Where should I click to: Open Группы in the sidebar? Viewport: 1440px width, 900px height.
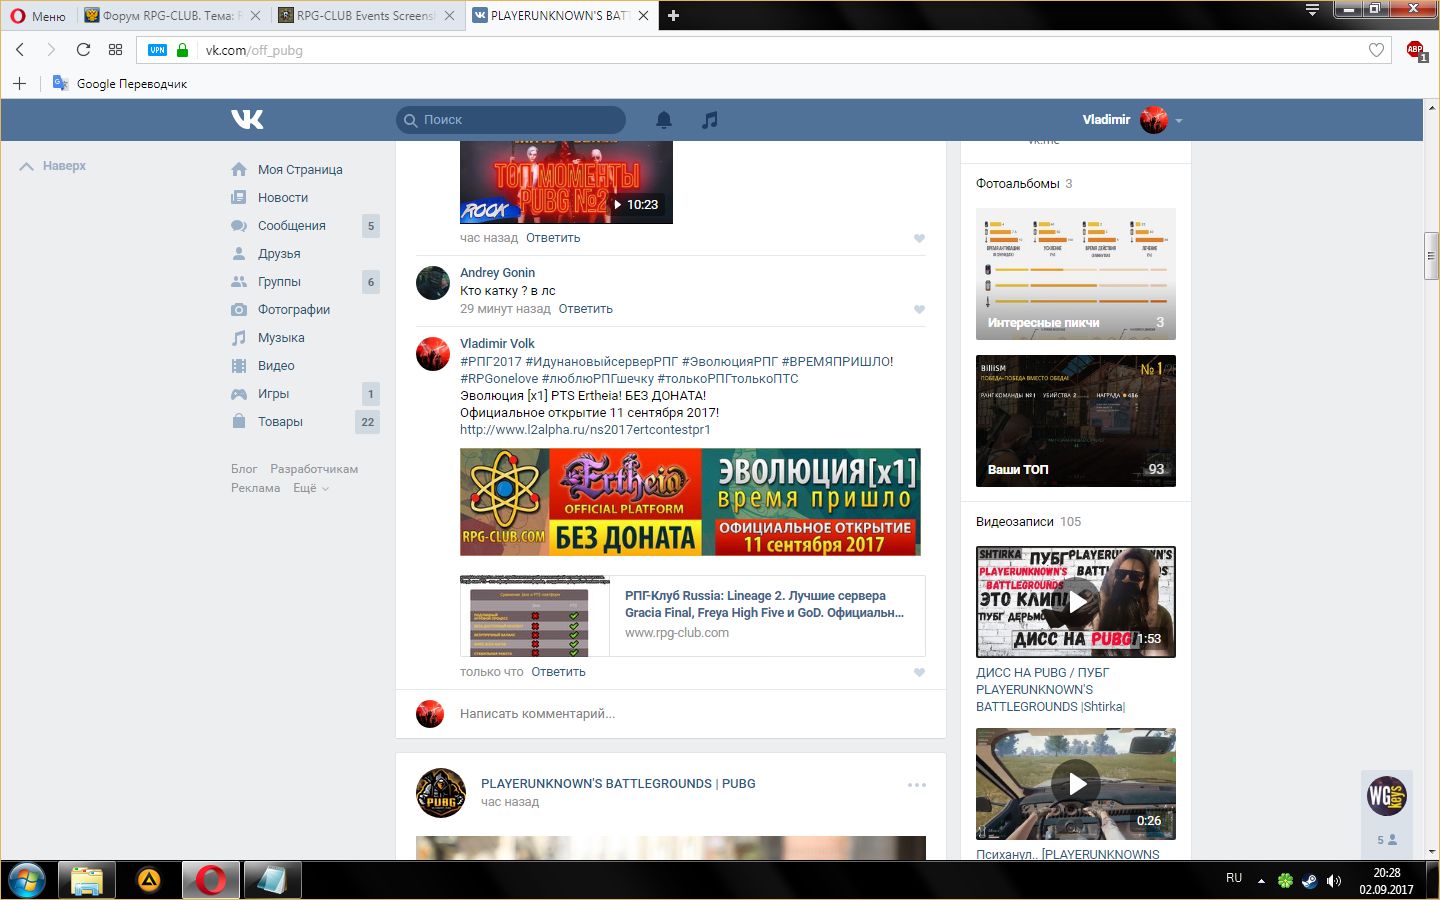click(279, 281)
